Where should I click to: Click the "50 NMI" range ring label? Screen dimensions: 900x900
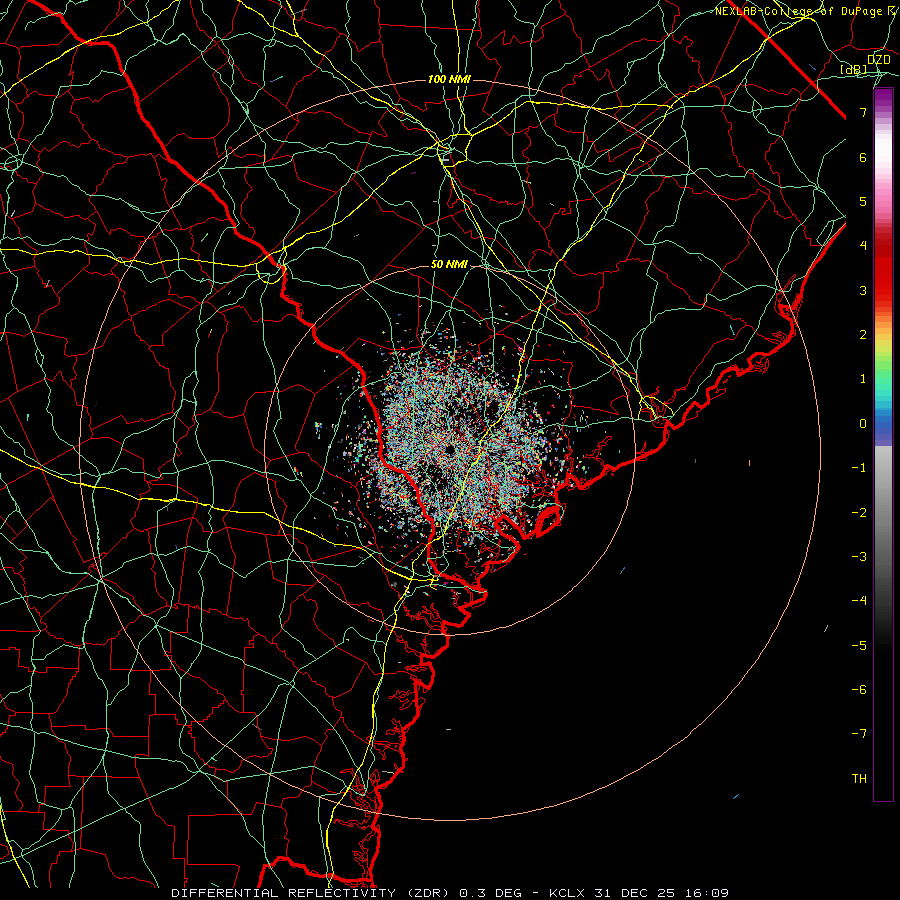point(449,265)
